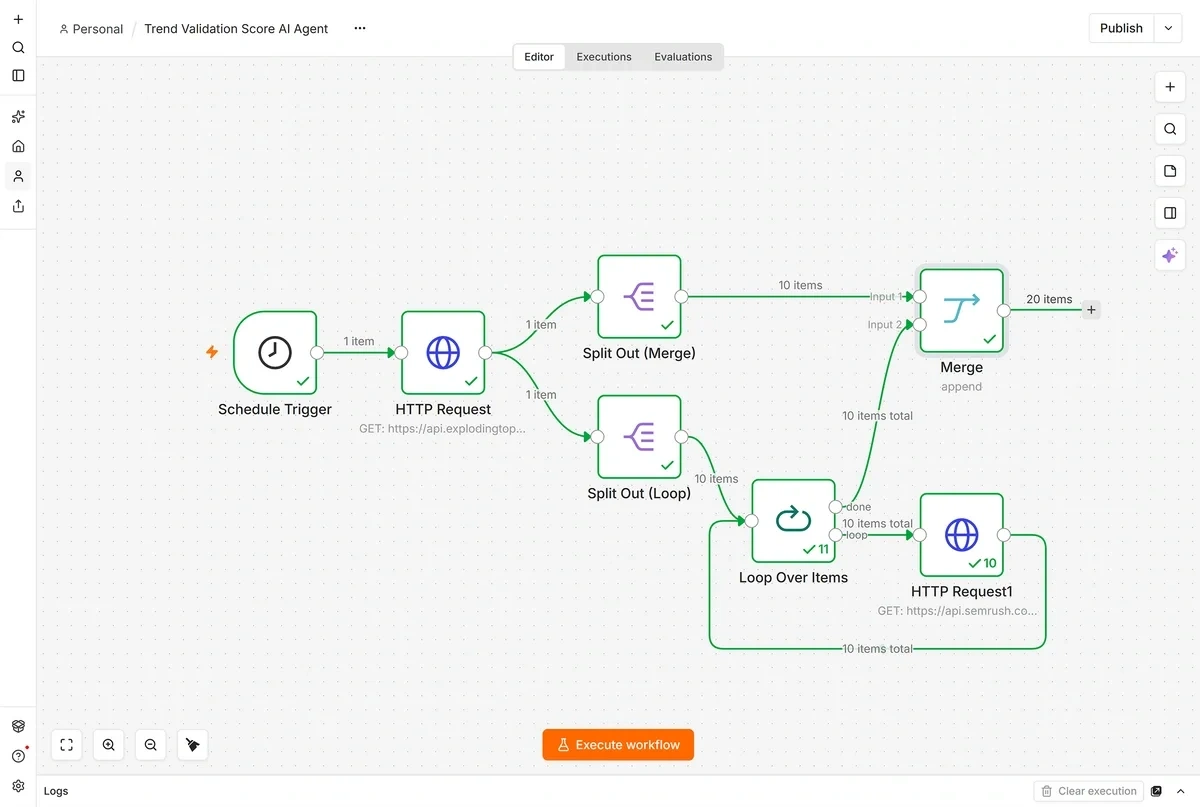Click the '20 items' output label

(1049, 299)
